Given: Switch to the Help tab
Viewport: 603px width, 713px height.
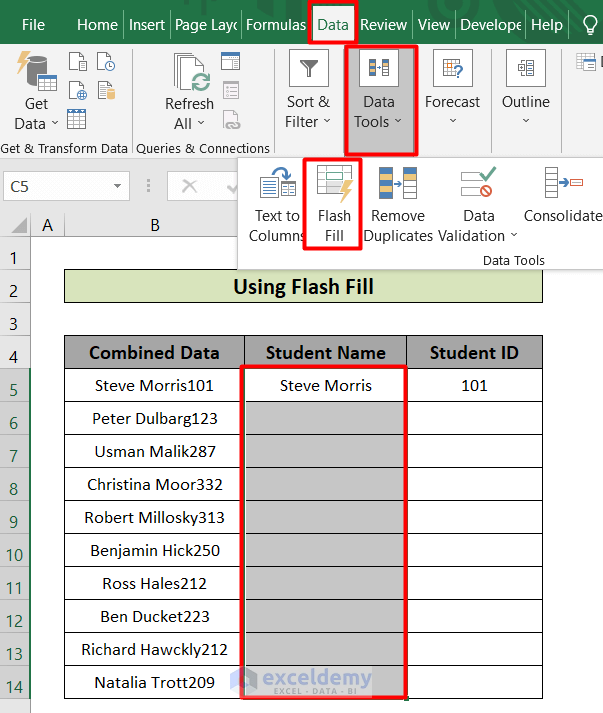Looking at the screenshot, I should (547, 25).
